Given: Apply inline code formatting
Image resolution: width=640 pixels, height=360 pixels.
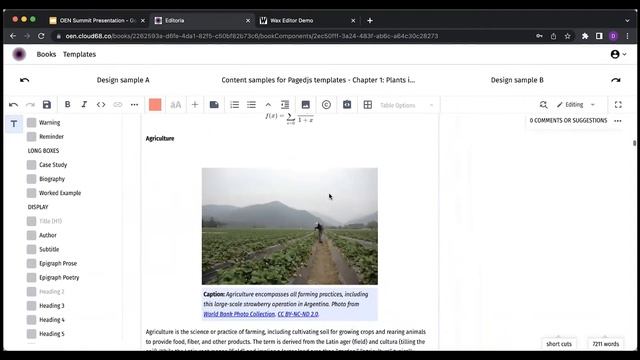Looking at the screenshot, I should coord(101,105).
